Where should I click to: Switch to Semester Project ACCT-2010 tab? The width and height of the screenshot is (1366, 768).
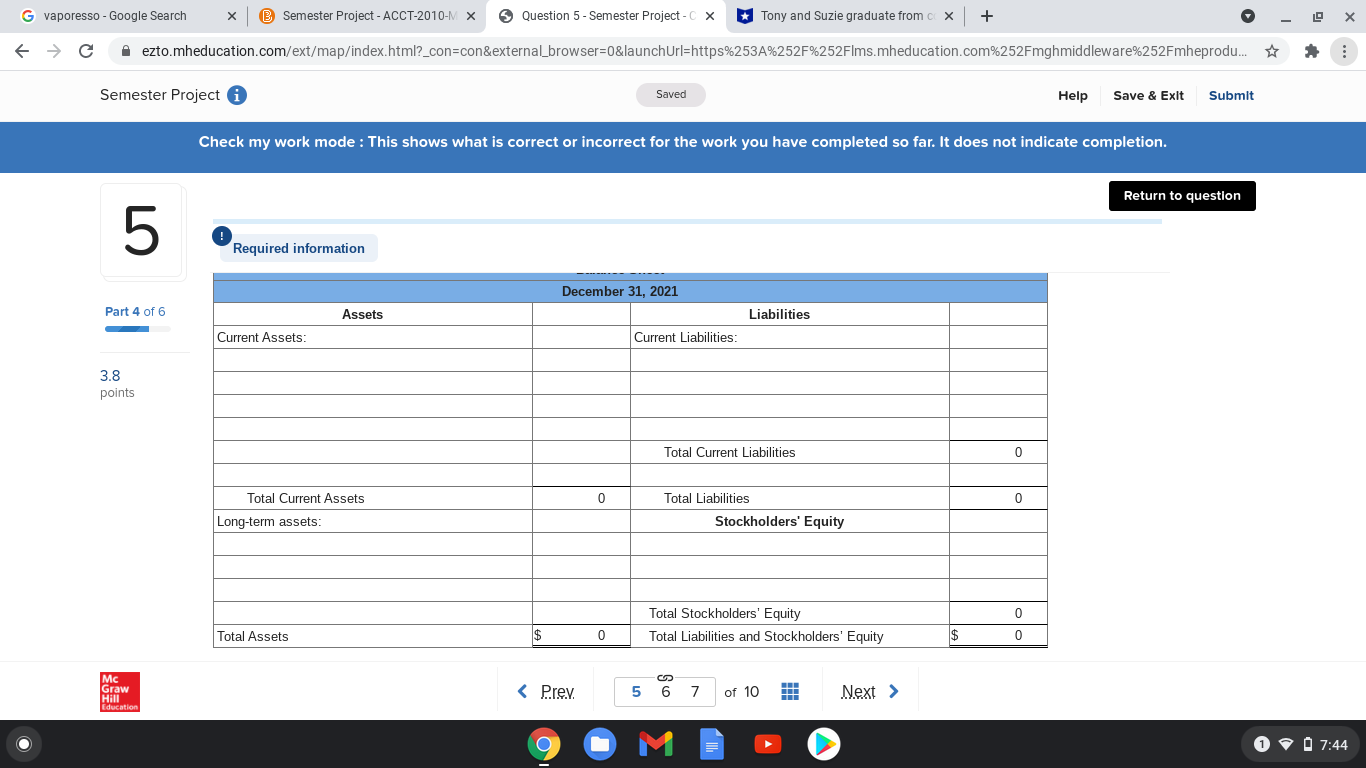366,16
